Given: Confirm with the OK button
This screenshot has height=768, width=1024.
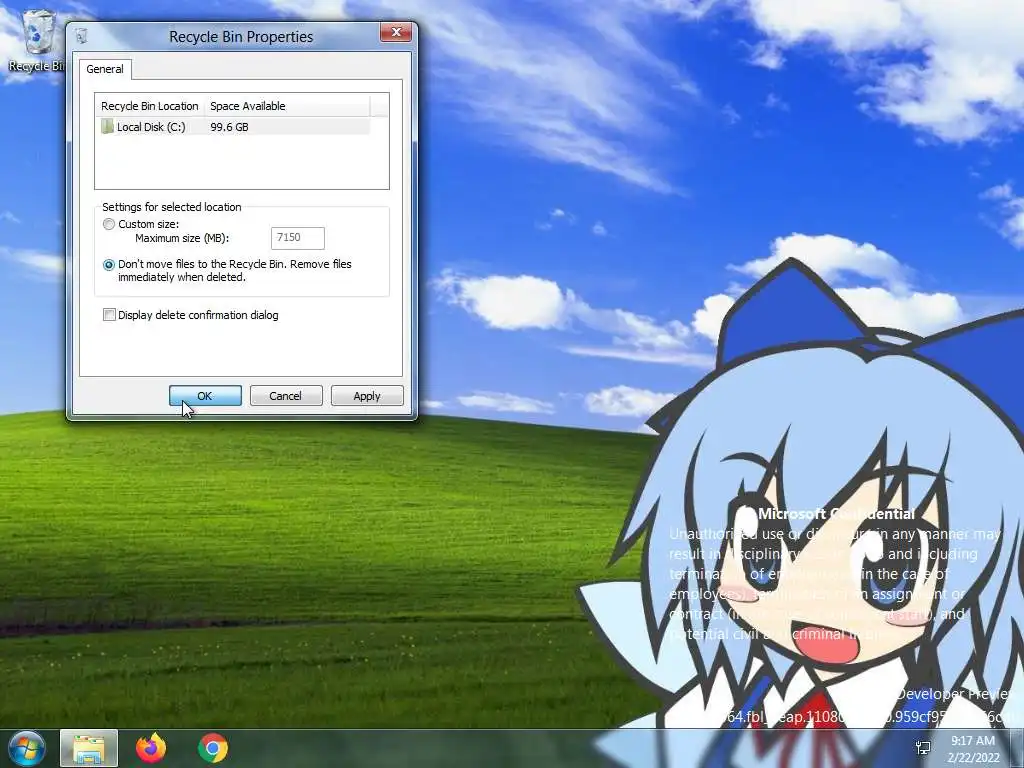Looking at the screenshot, I should 205,396.
